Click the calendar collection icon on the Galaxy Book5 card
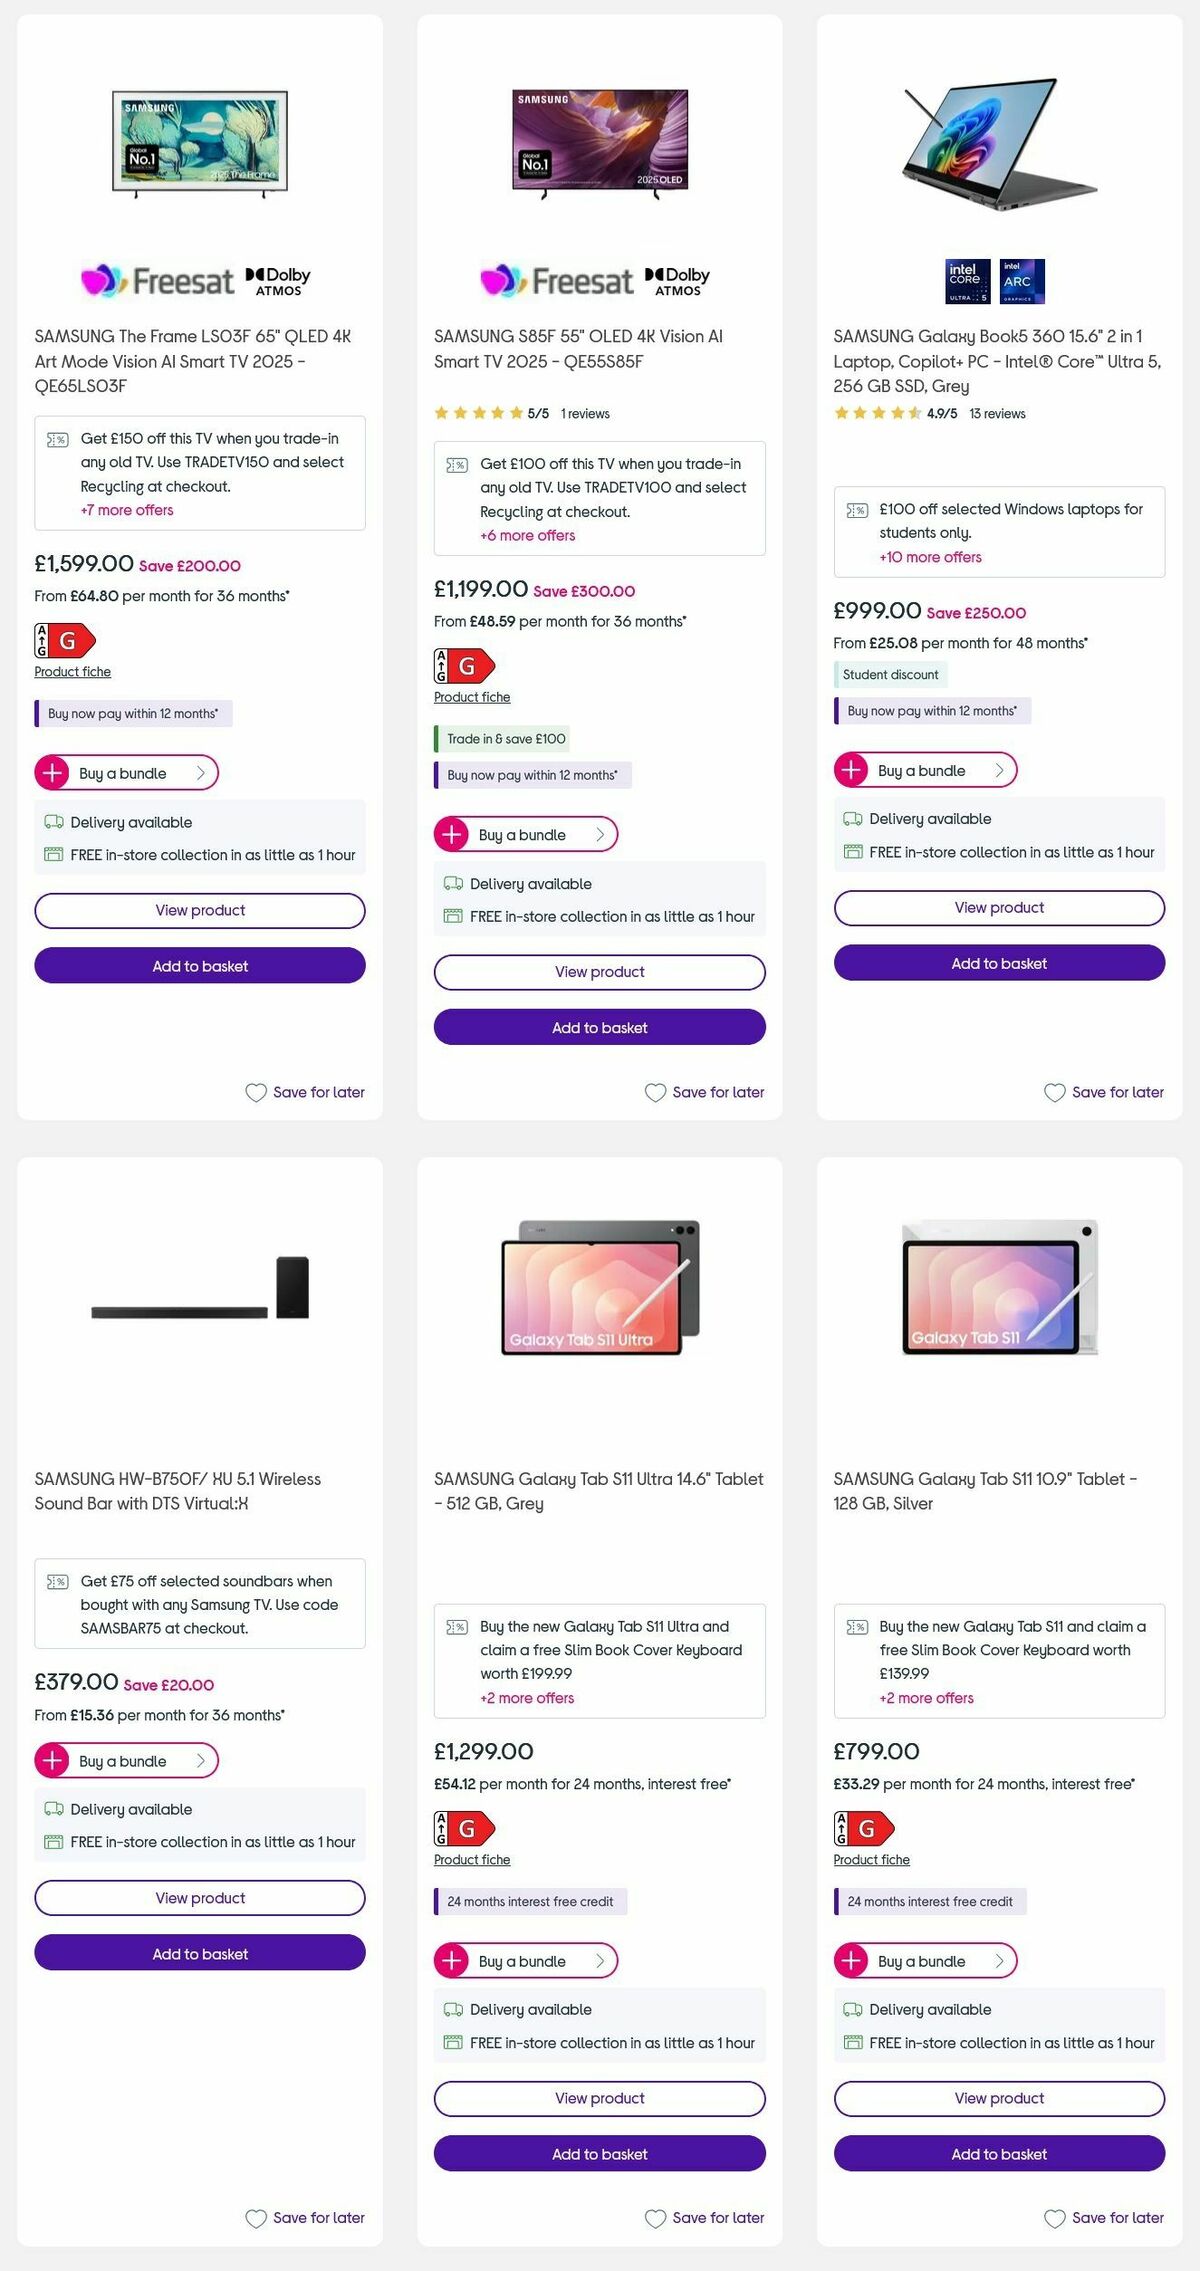 pos(852,852)
